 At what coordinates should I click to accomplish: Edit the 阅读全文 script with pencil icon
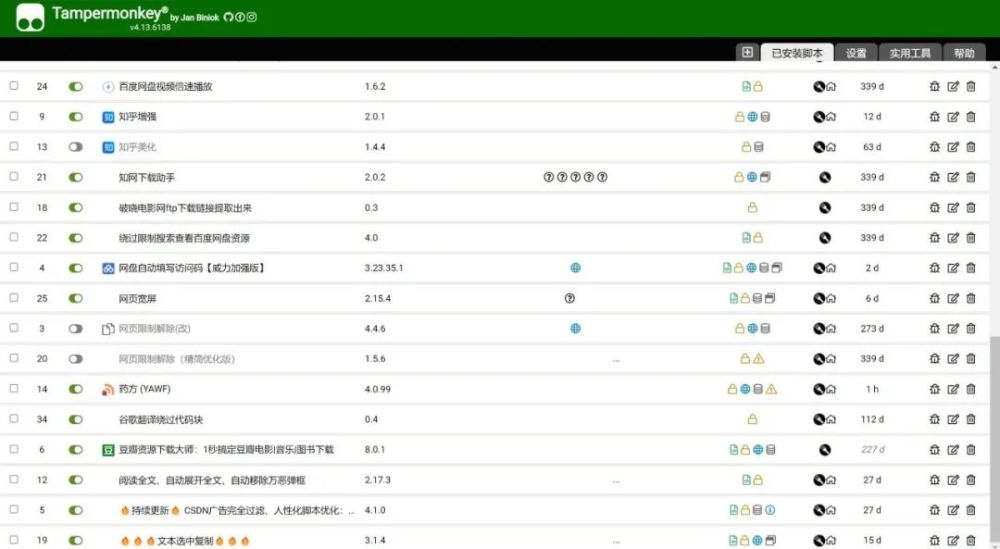click(953, 480)
